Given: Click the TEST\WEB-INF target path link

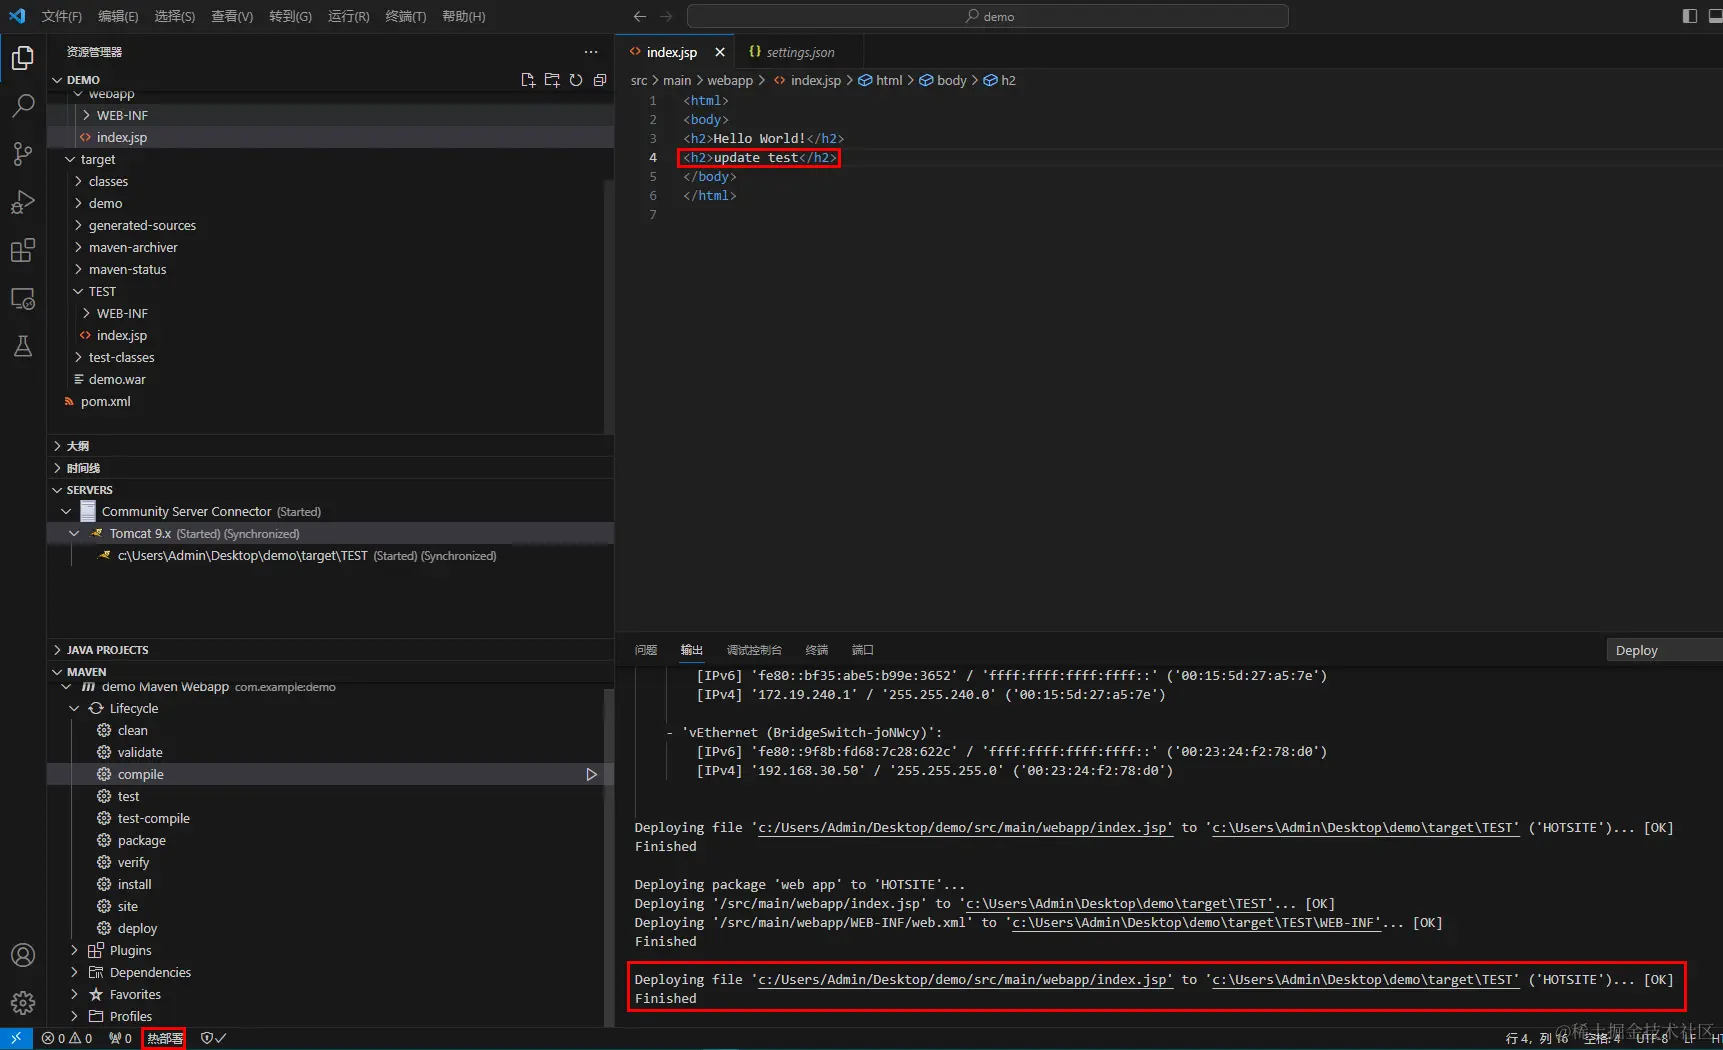Looking at the screenshot, I should [1196, 923].
